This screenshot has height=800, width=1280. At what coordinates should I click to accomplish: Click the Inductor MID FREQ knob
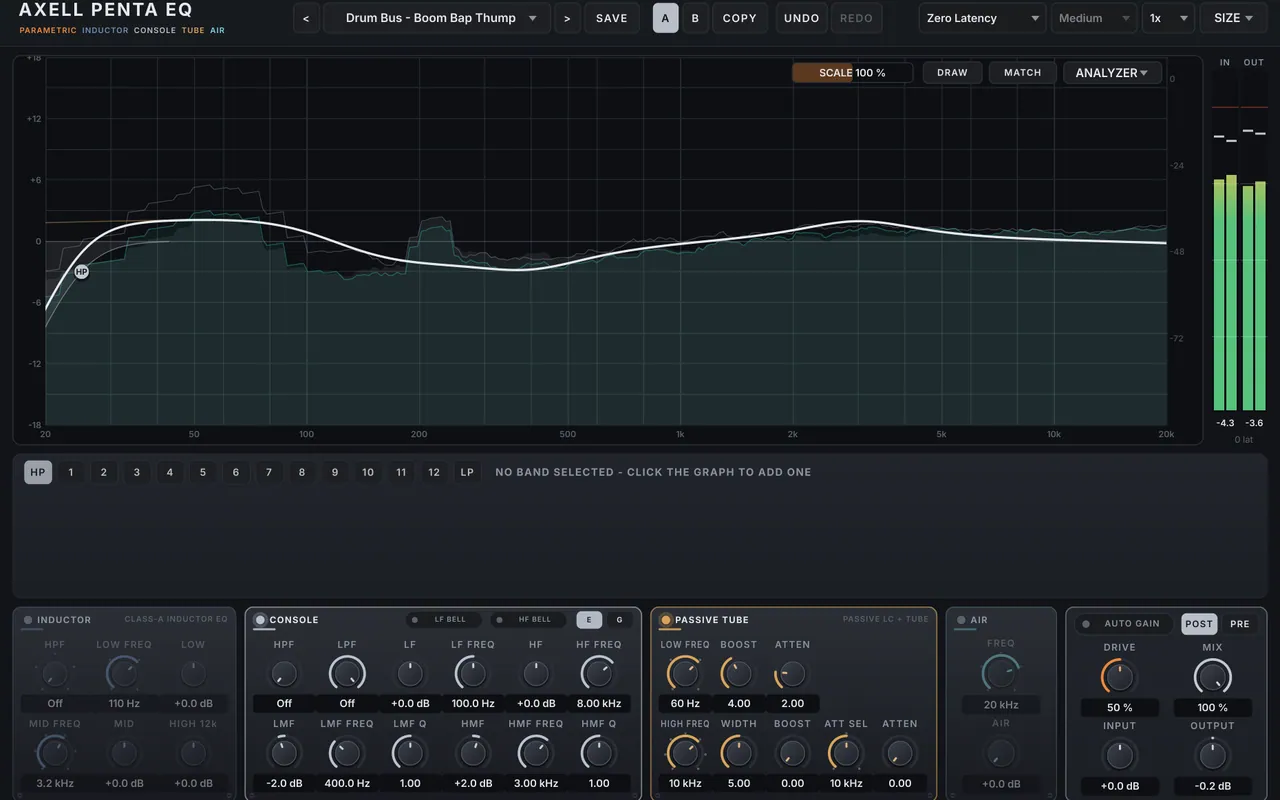tap(55, 752)
